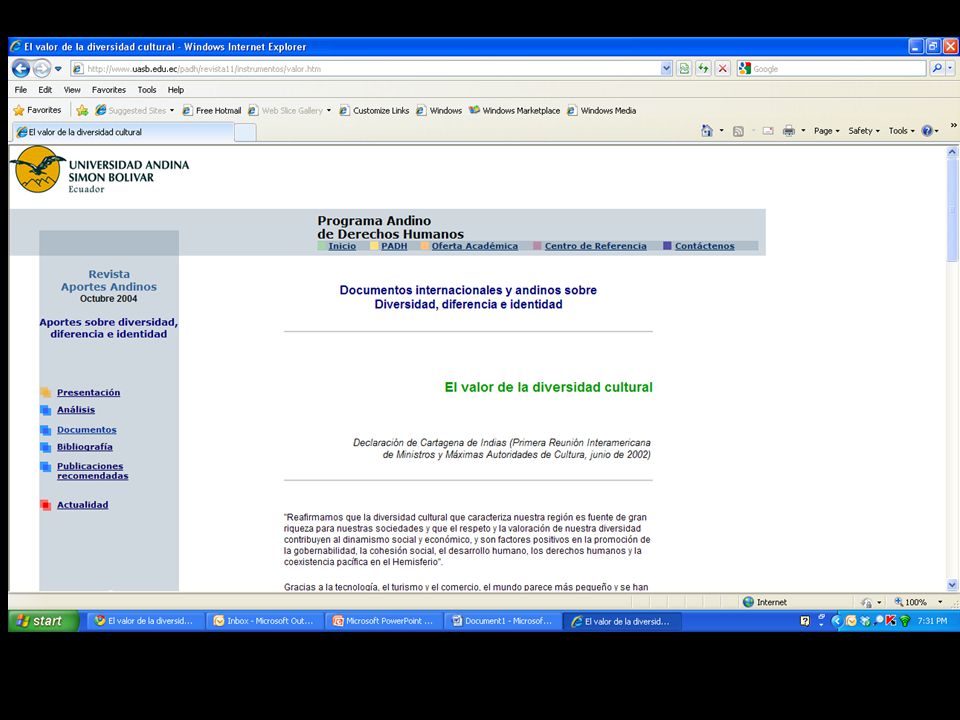Open search provider dropdown arrow
This screenshot has width=960, height=720.
coord(950,69)
